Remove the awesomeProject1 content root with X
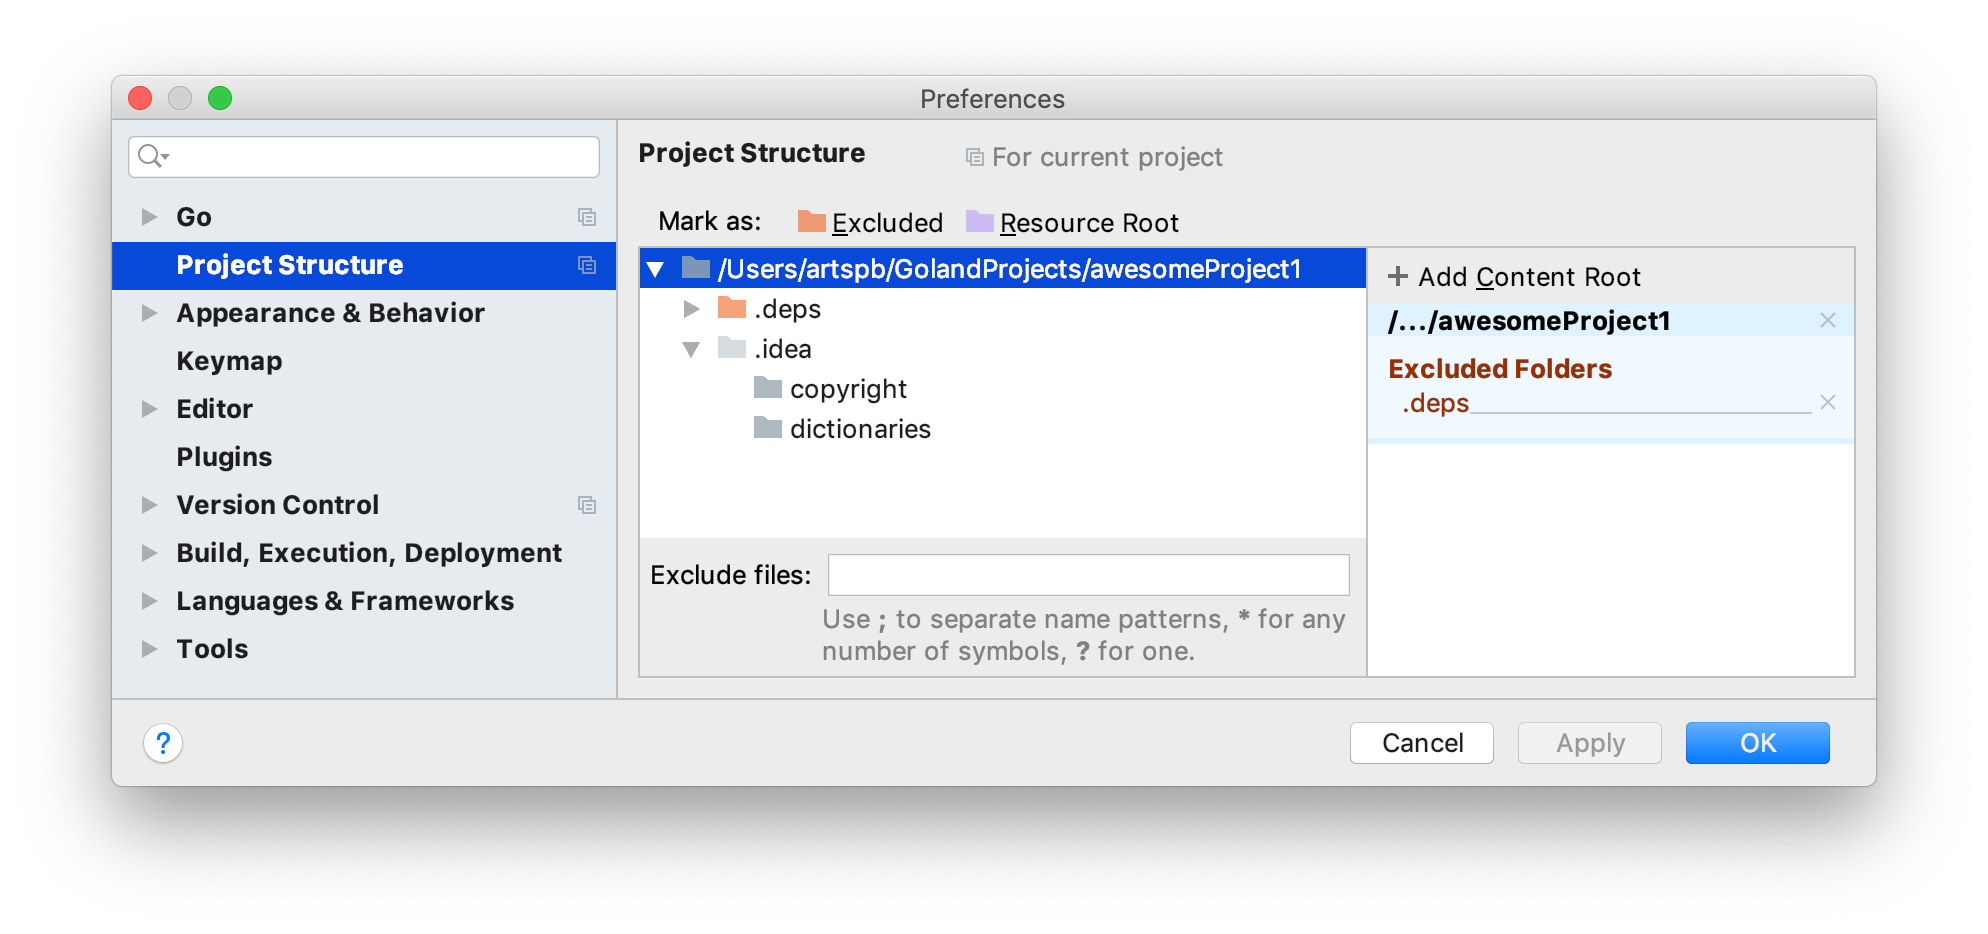Screen dimensions: 1988x934 1827,320
